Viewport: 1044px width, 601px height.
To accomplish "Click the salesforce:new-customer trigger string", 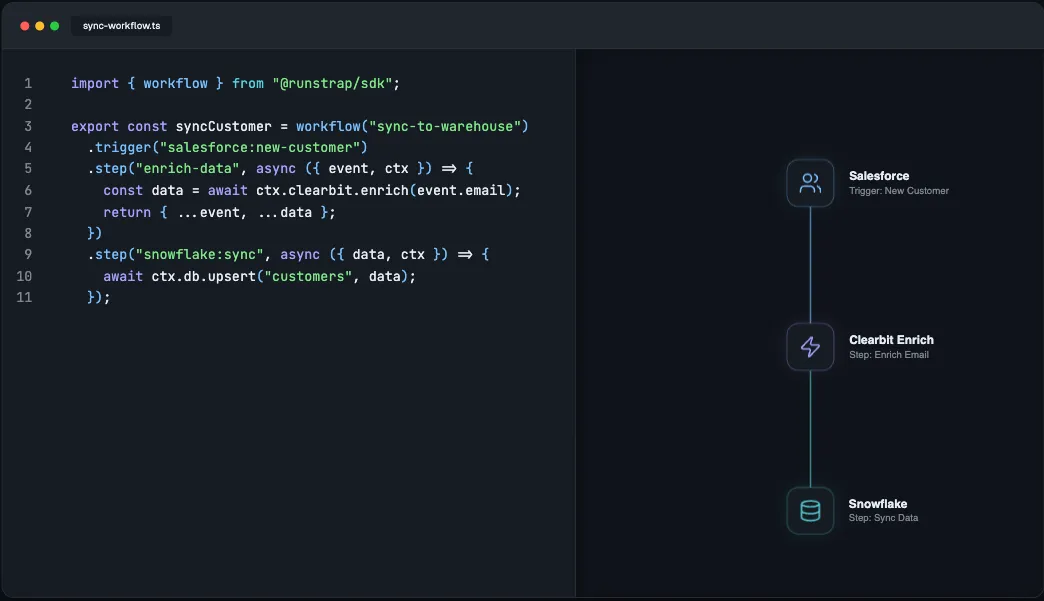I will click(260, 147).
